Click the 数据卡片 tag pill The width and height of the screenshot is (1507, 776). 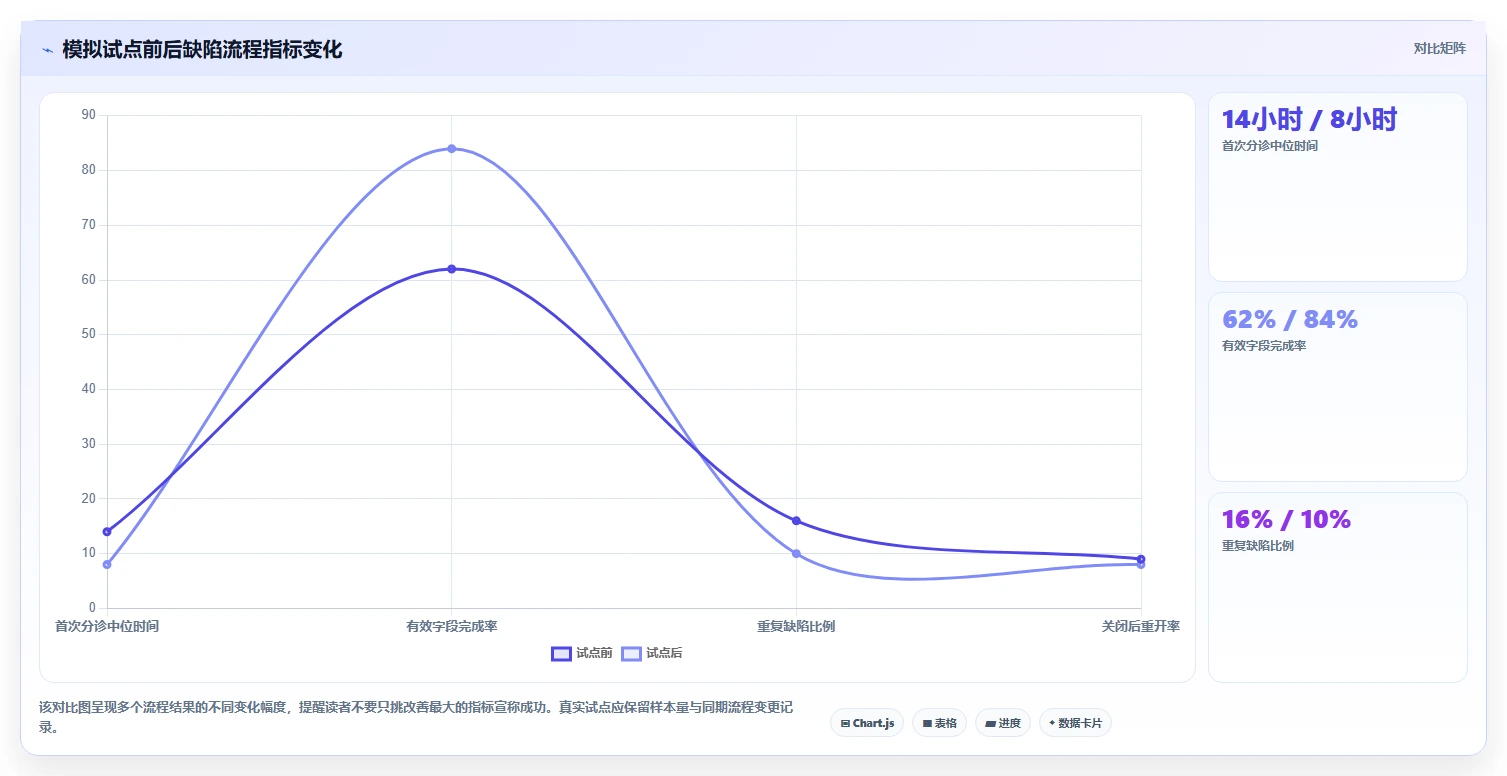[x=1075, y=722]
